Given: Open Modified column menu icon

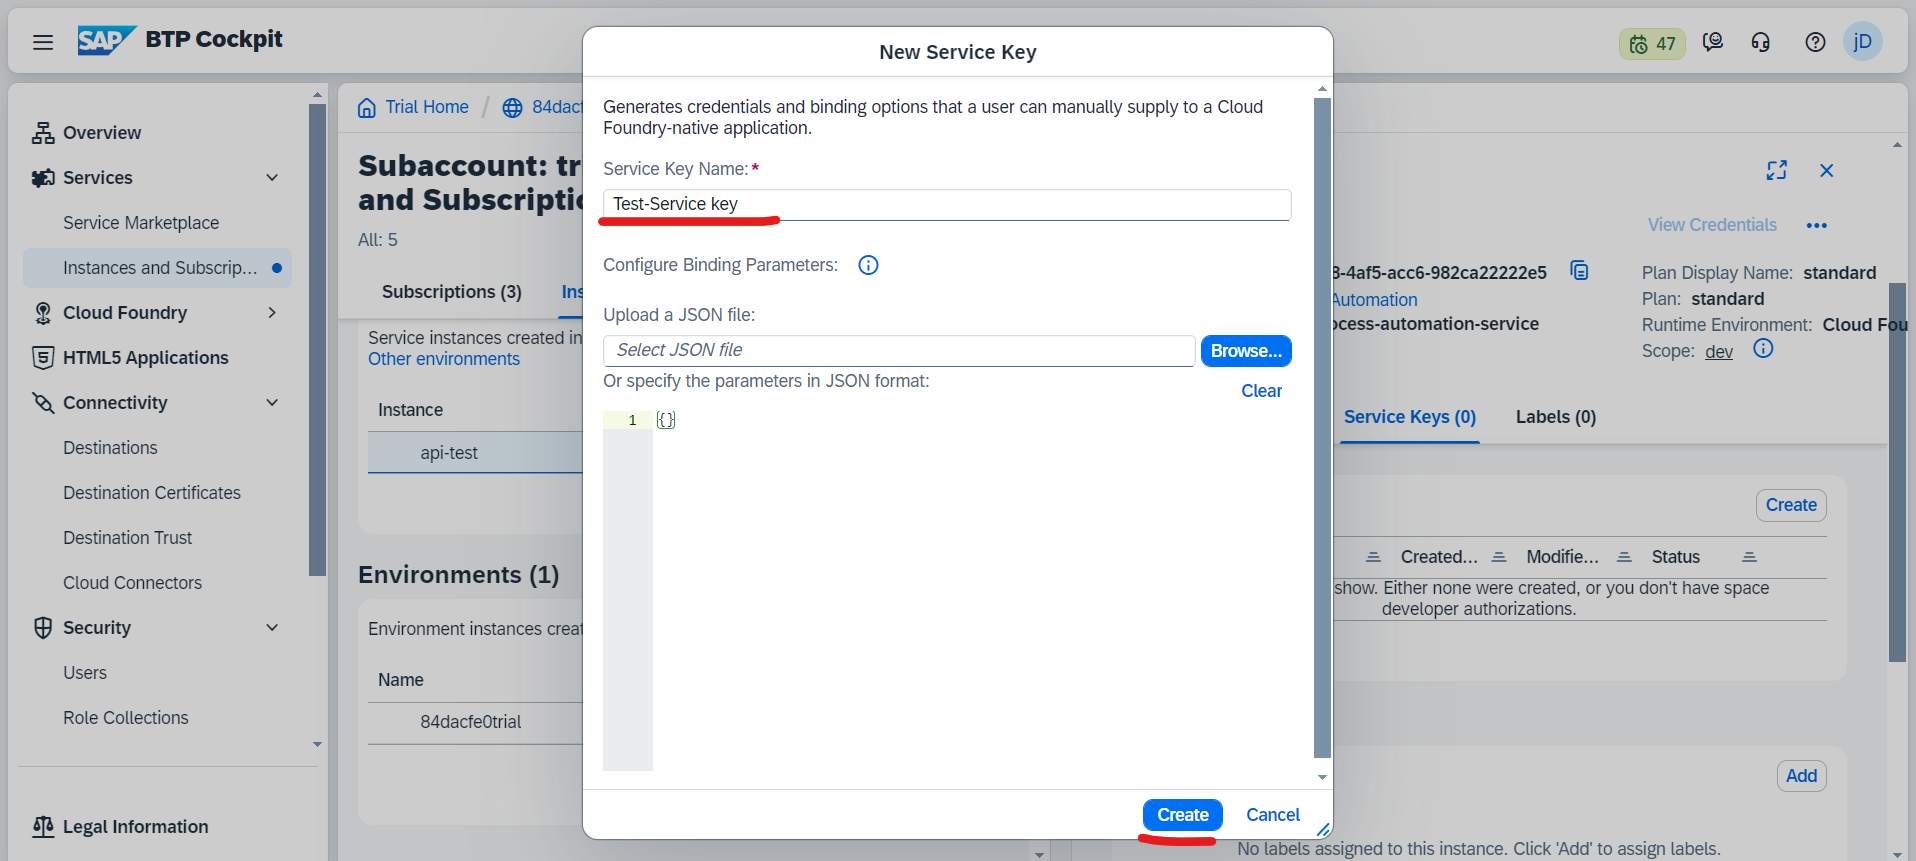Looking at the screenshot, I should tap(1624, 557).
